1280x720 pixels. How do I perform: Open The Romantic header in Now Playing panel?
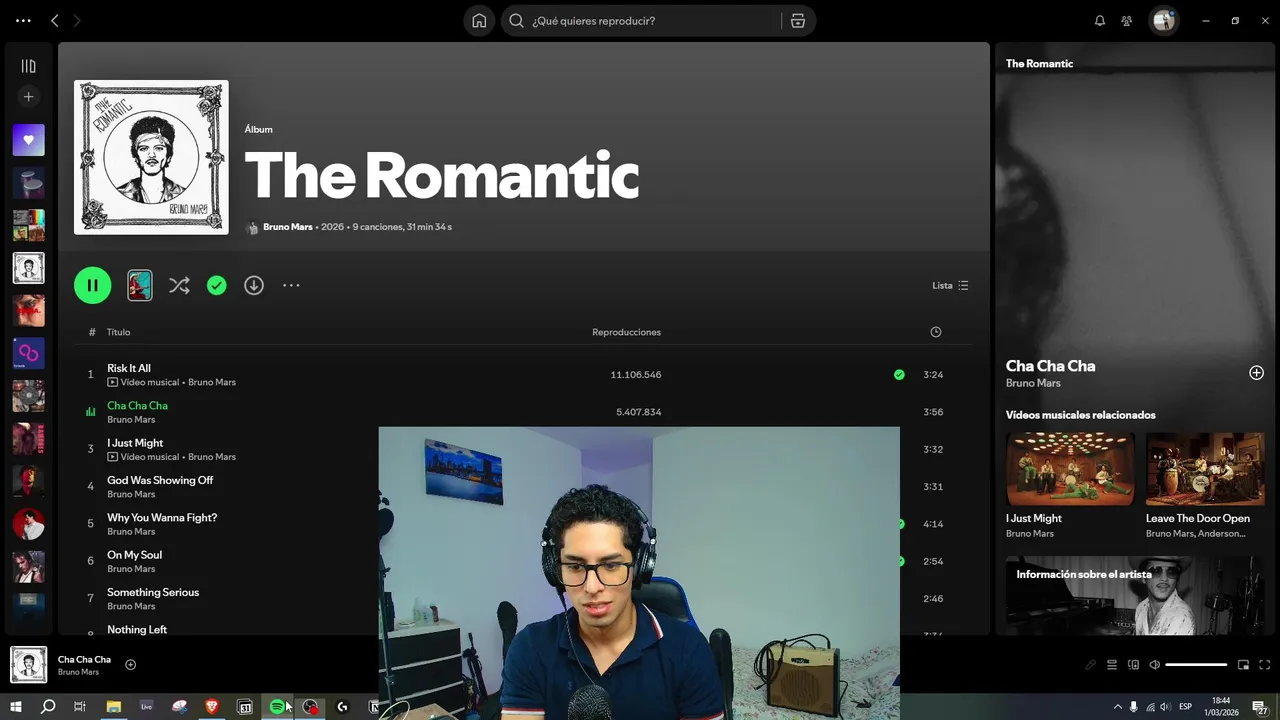point(1039,63)
